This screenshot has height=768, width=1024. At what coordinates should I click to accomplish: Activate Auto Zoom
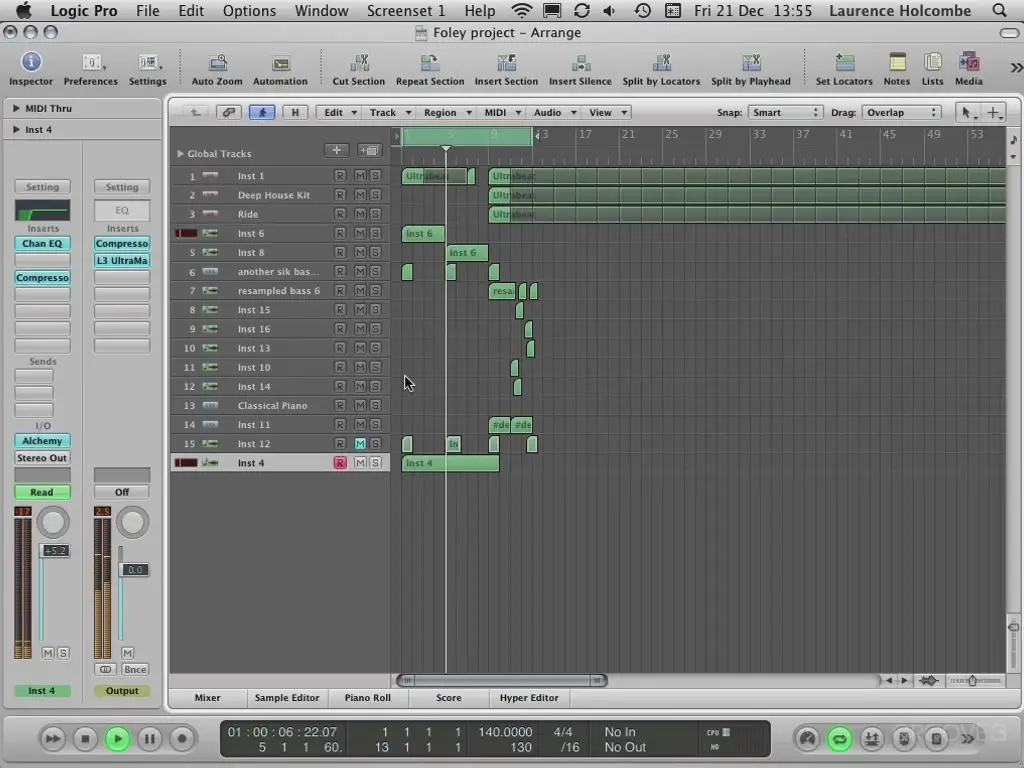[x=217, y=69]
